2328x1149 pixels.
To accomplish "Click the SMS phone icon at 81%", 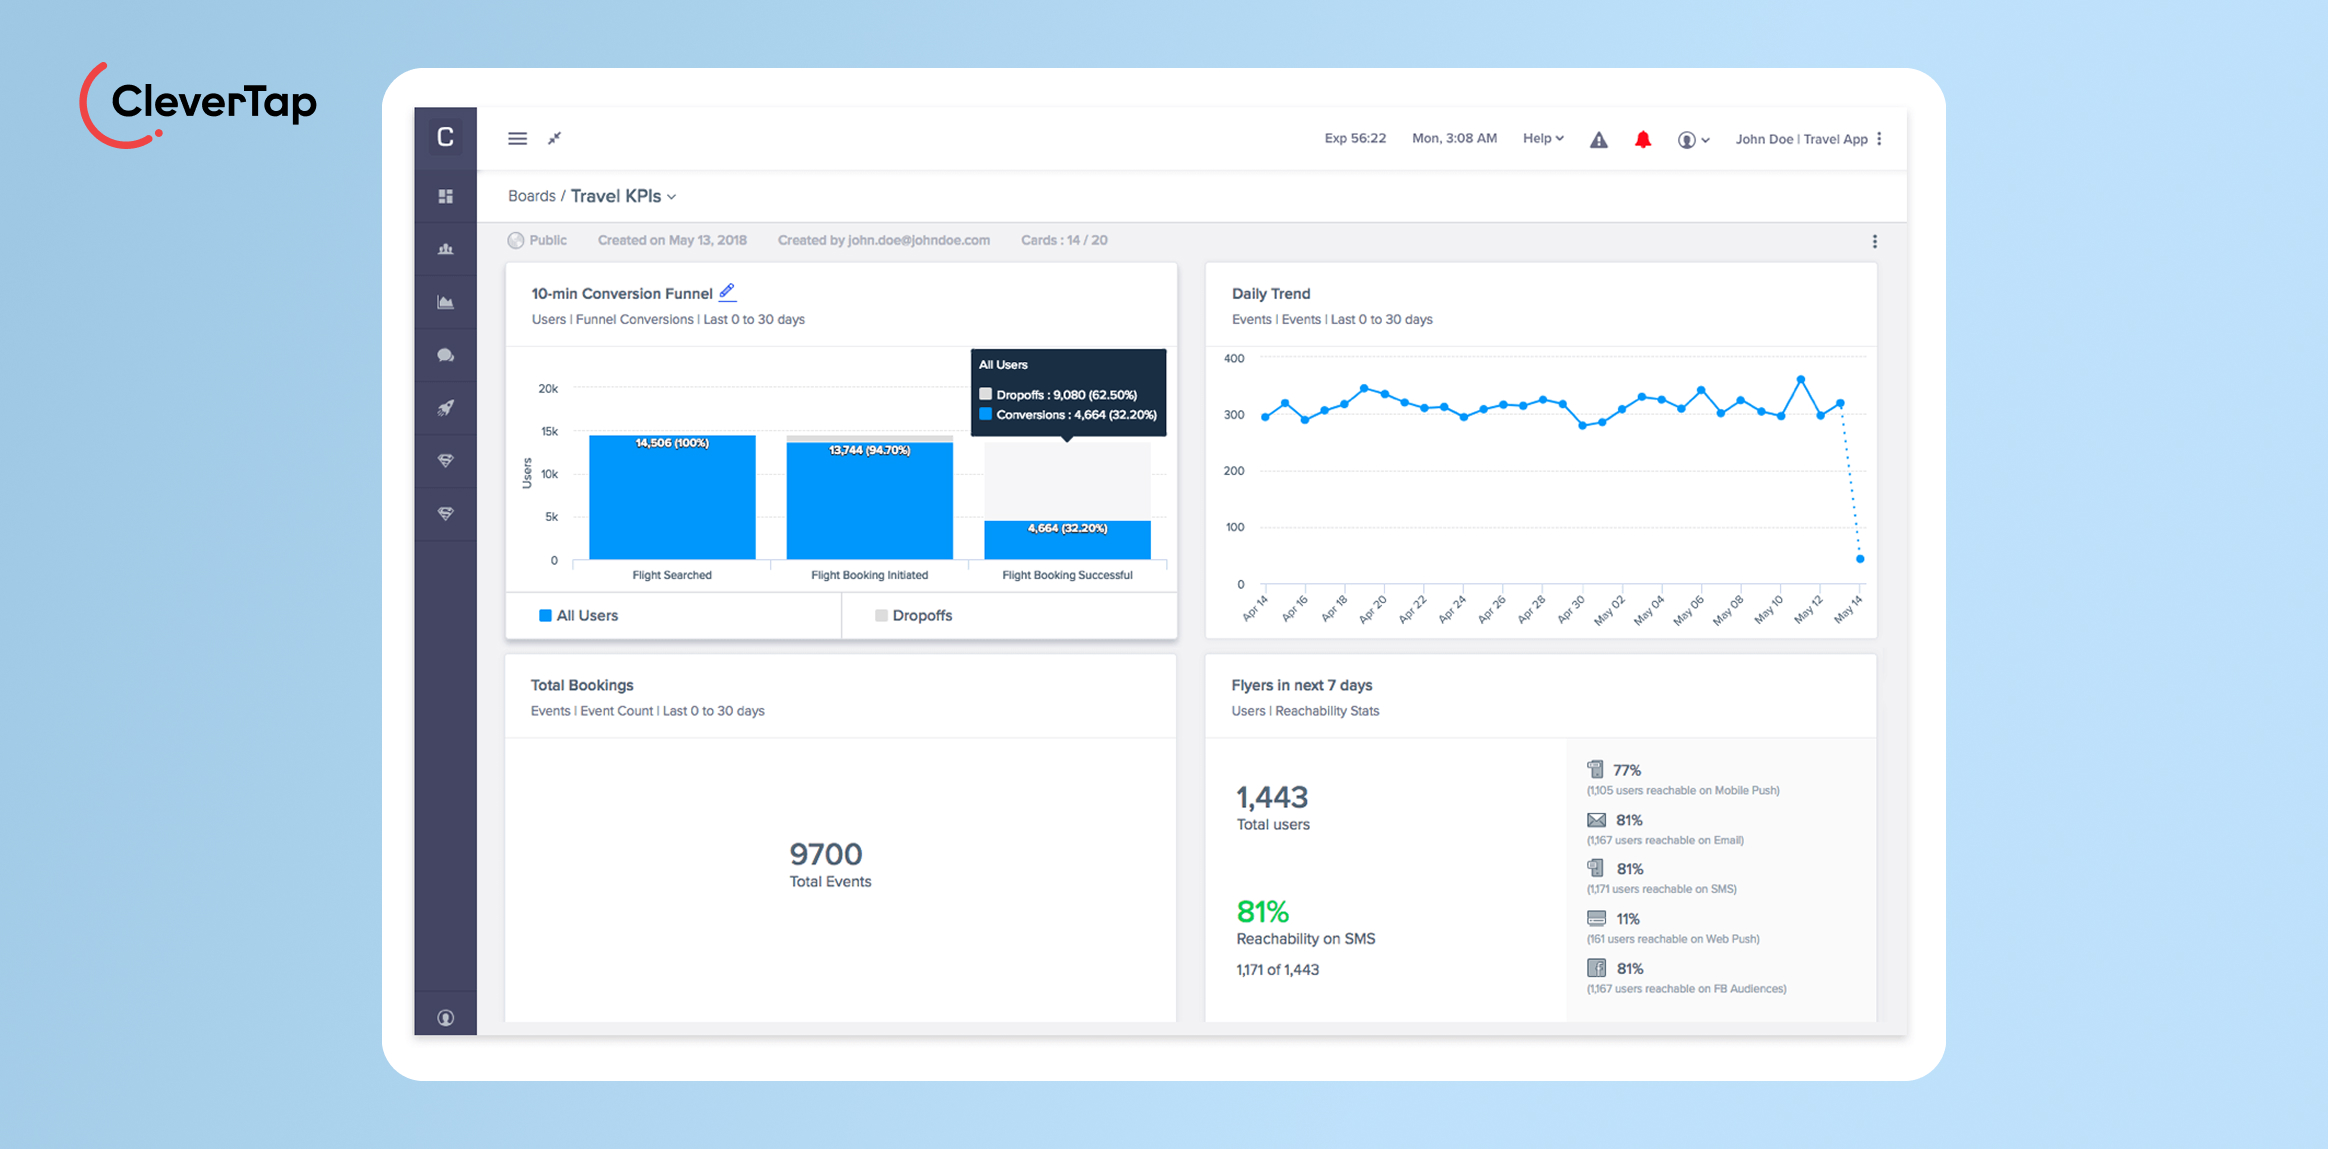I will click(1596, 868).
